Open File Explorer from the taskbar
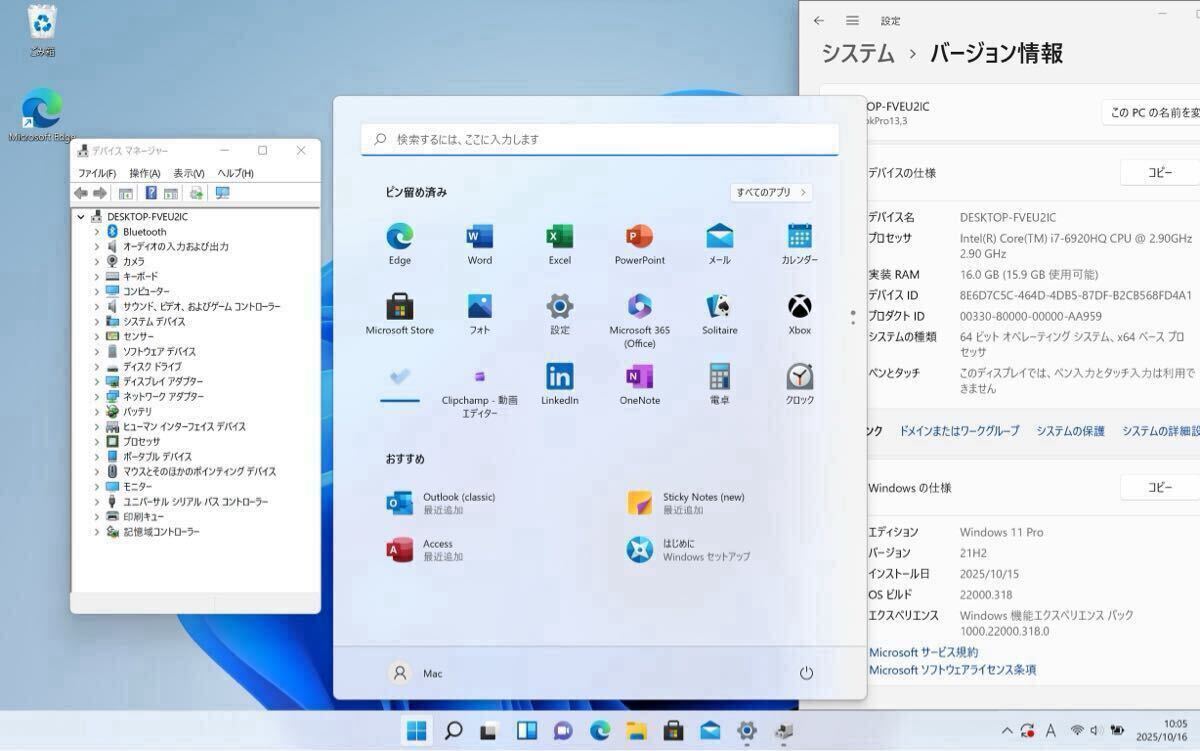This screenshot has height=751, width=1200. click(637, 731)
